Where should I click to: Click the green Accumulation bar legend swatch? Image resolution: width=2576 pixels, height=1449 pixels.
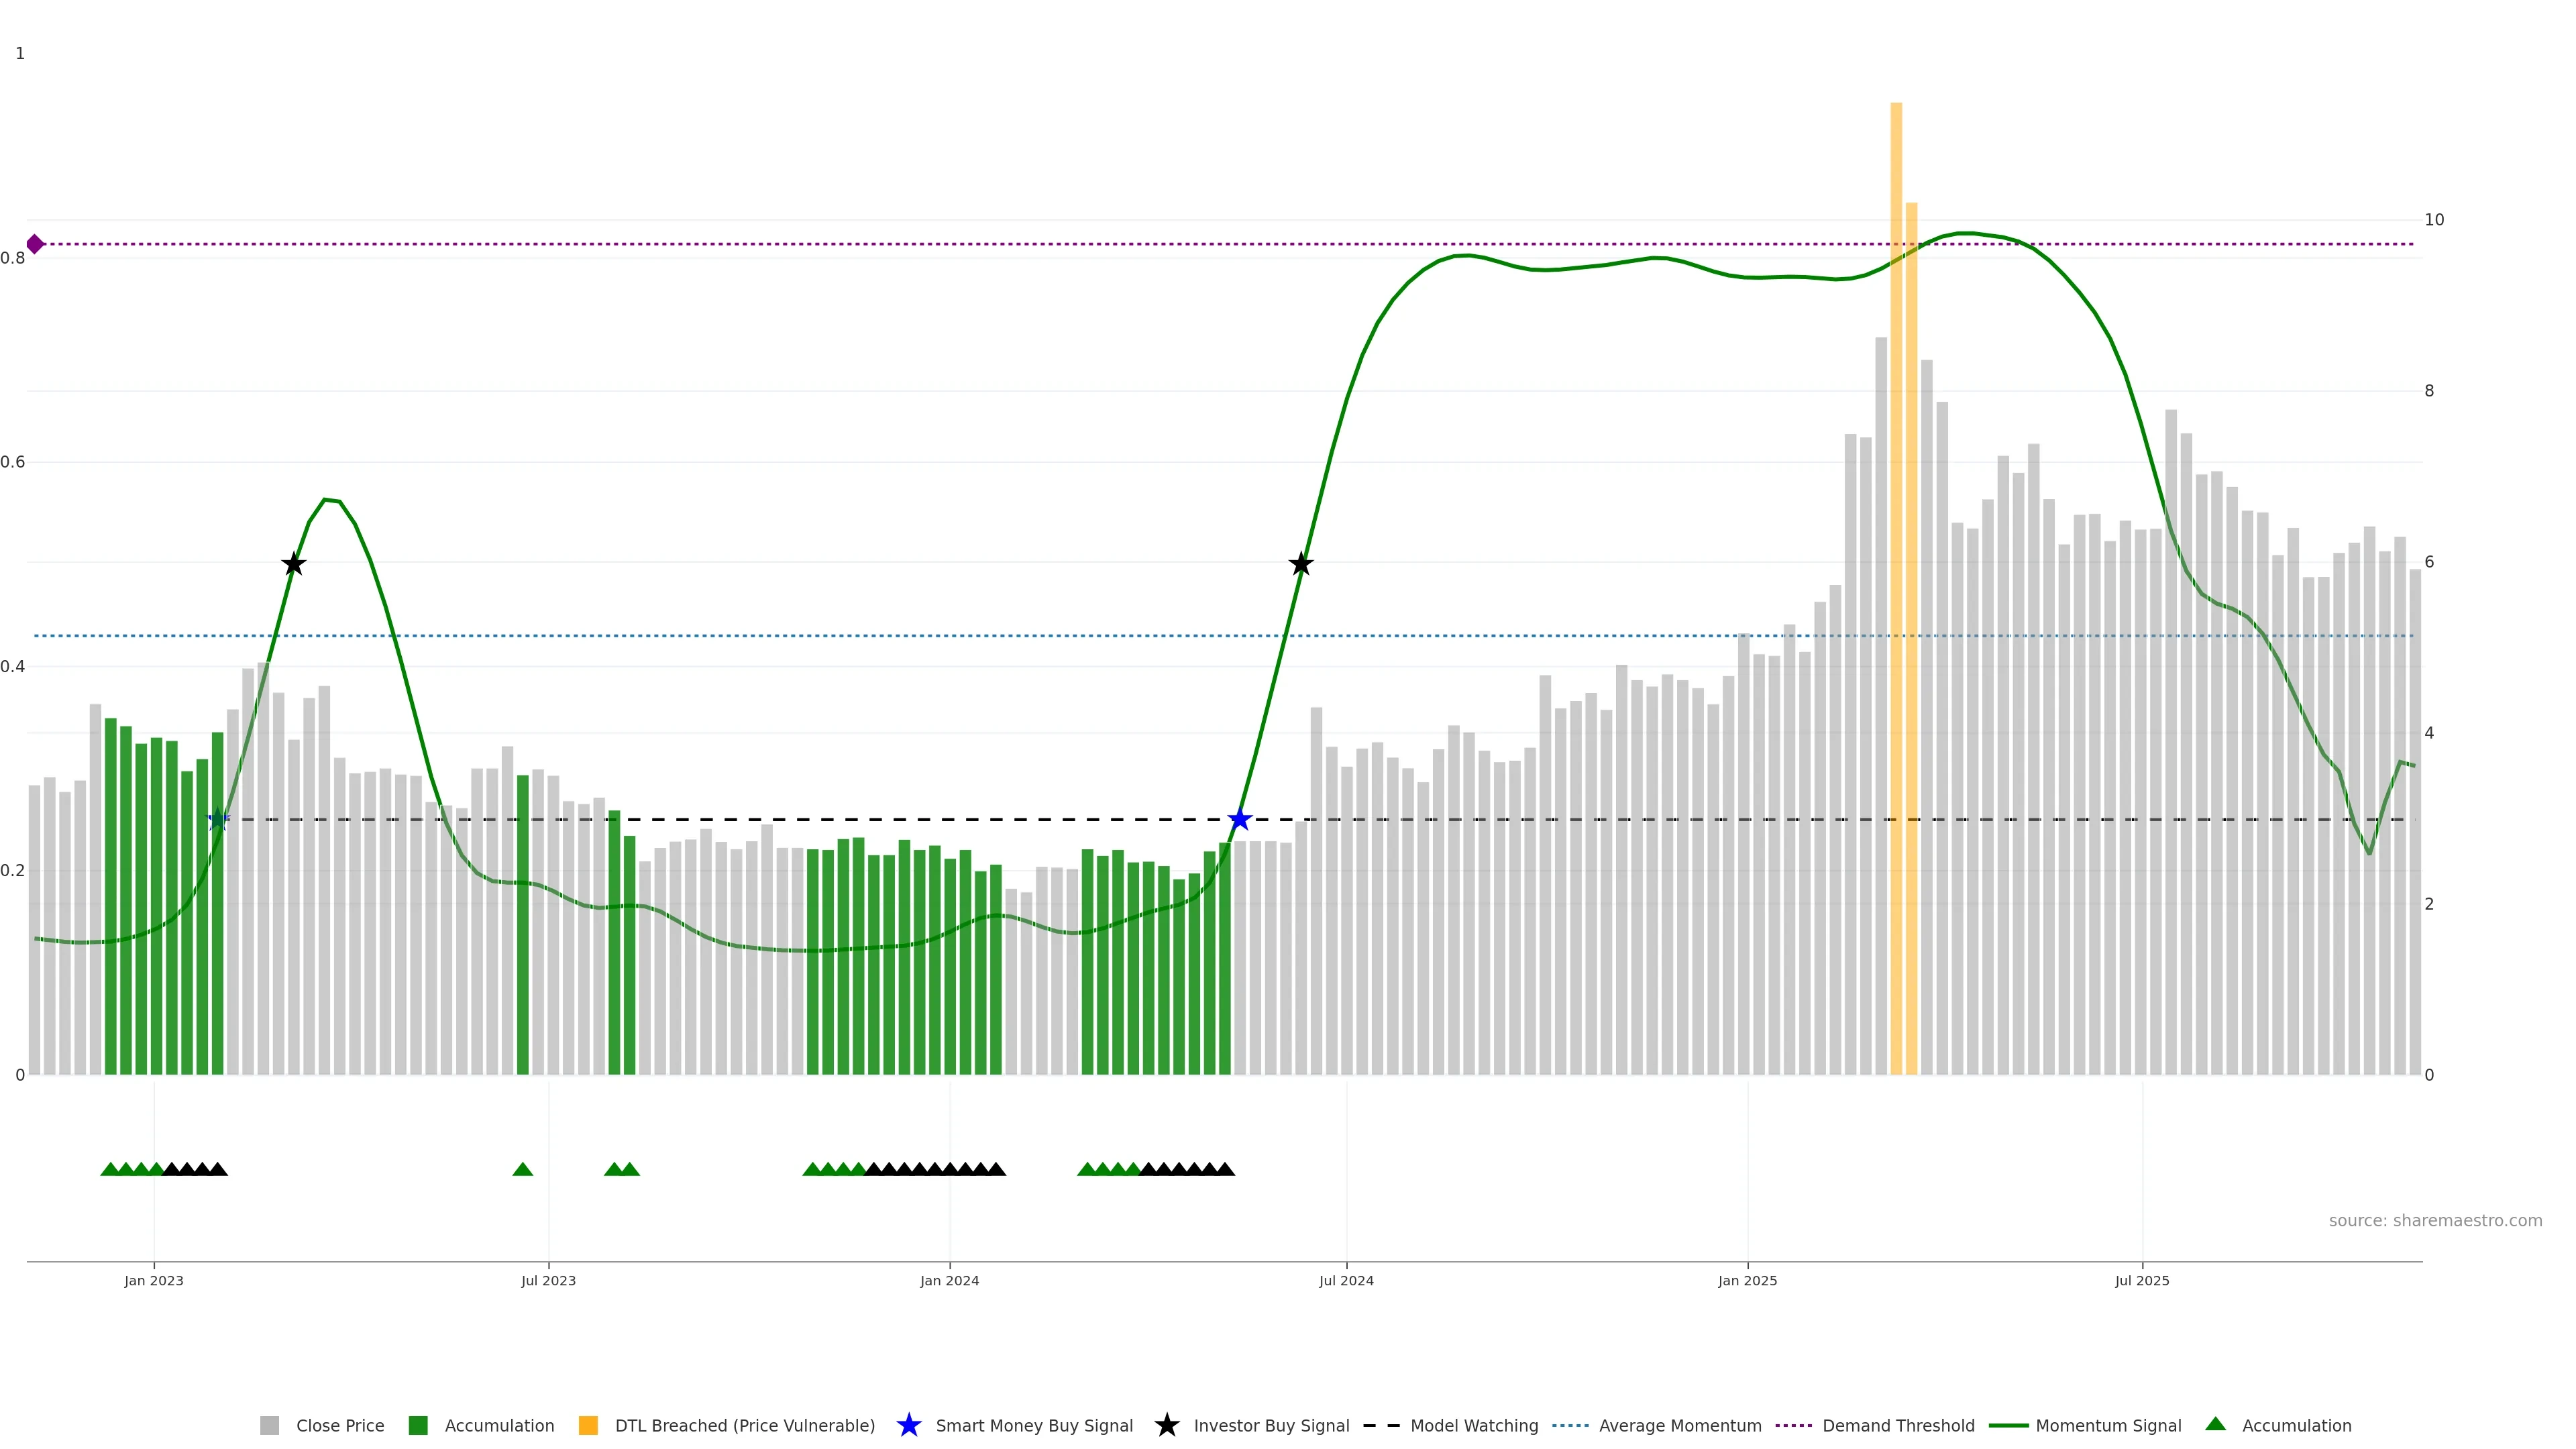pos(418,1426)
